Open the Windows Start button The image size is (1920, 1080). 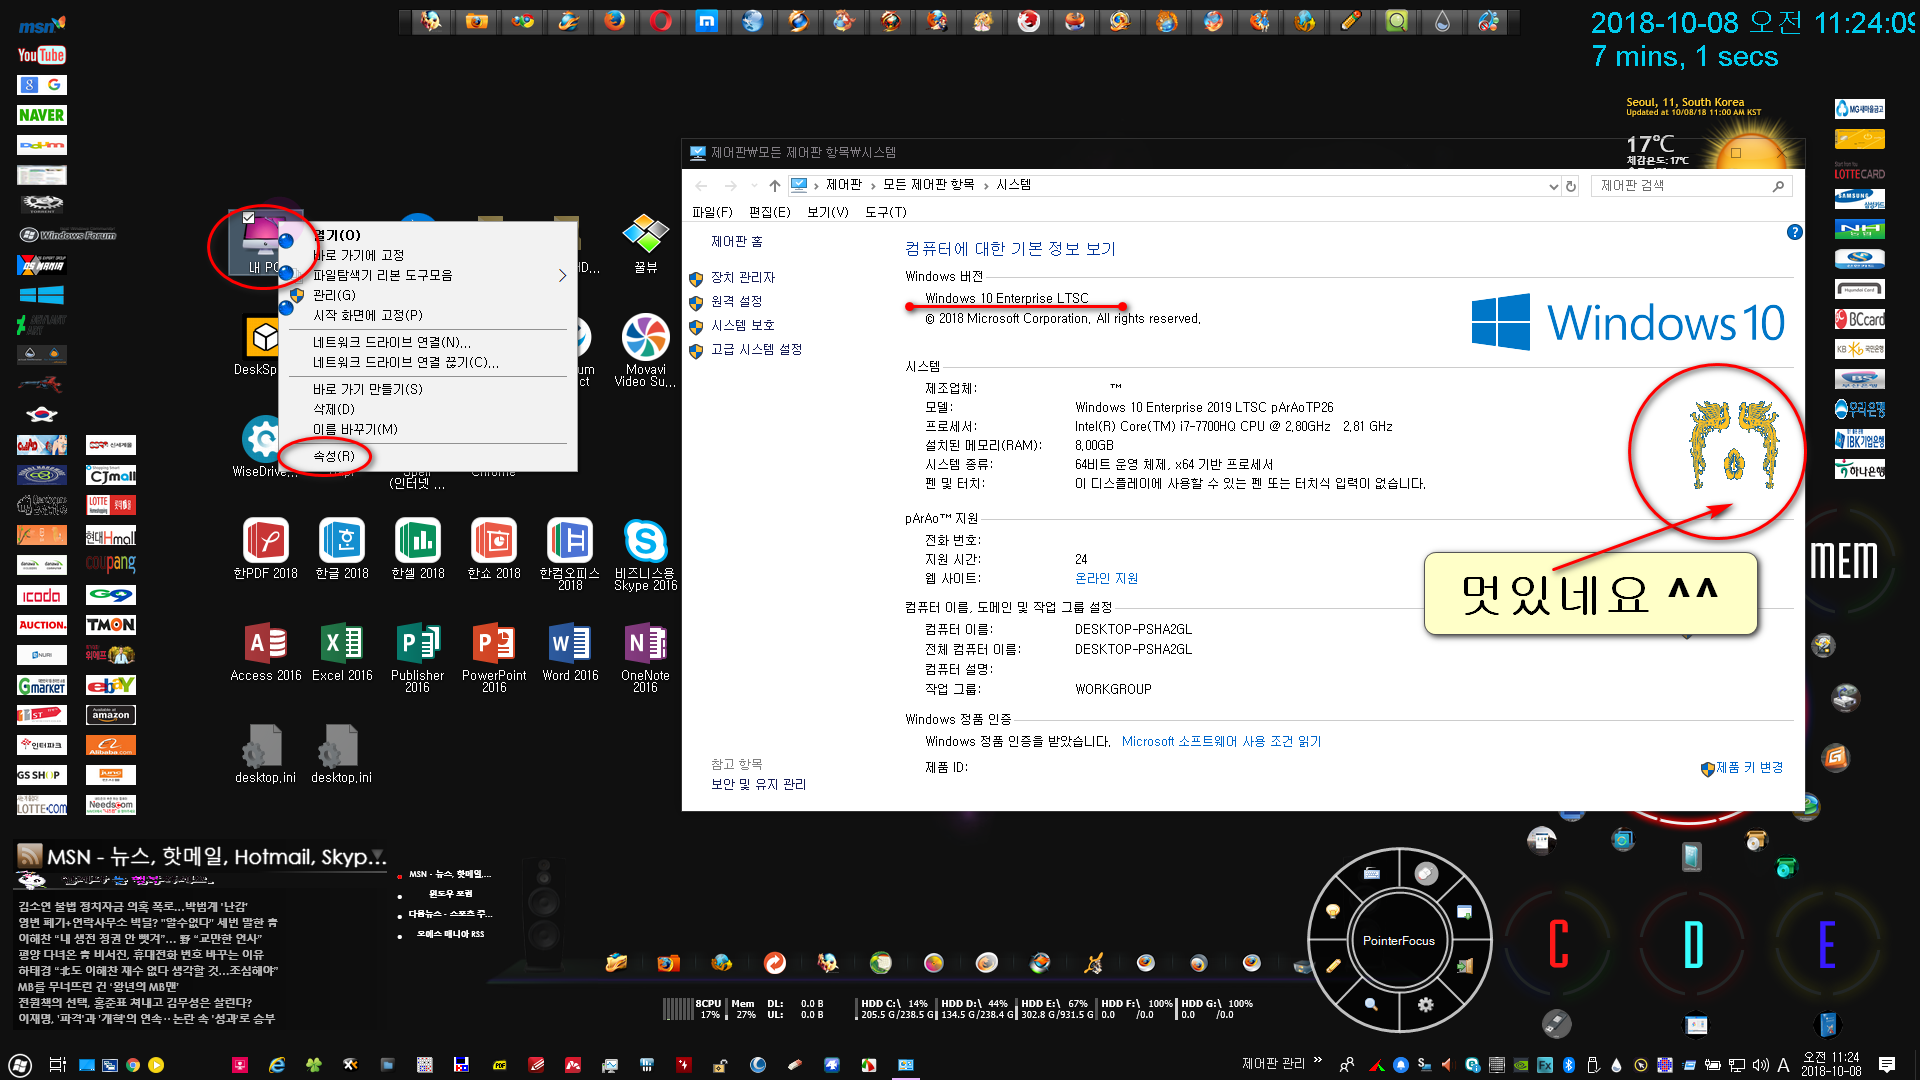point(20,1065)
